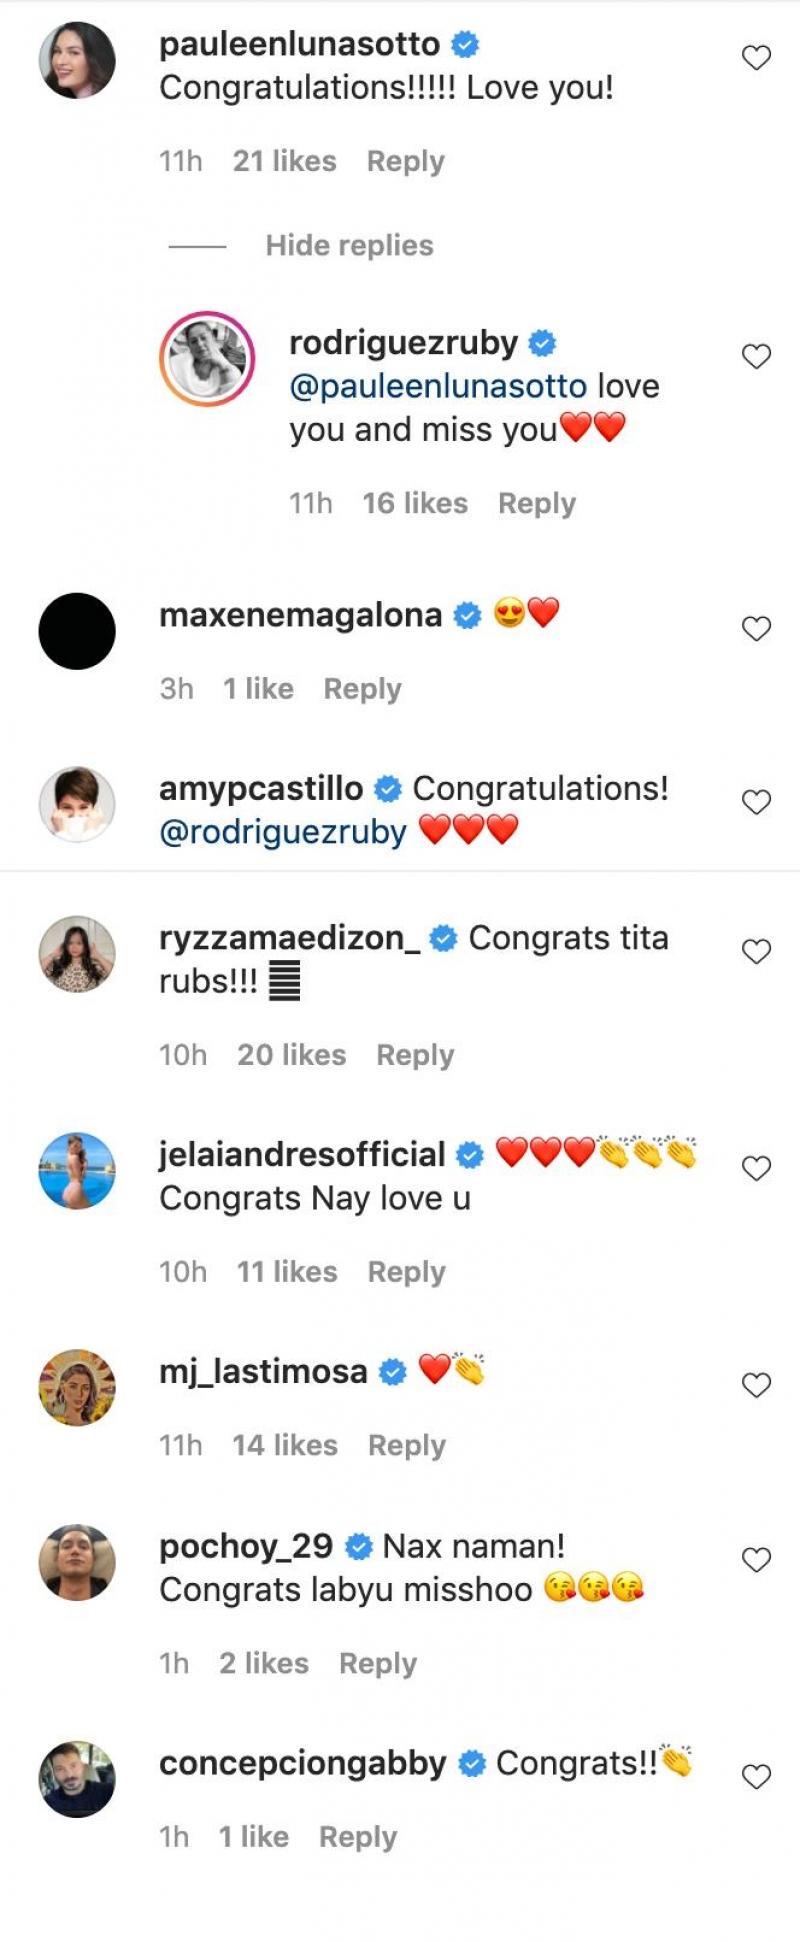800x1942 pixels.
Task: View rodriguezruby's story avatar
Action: [207, 358]
